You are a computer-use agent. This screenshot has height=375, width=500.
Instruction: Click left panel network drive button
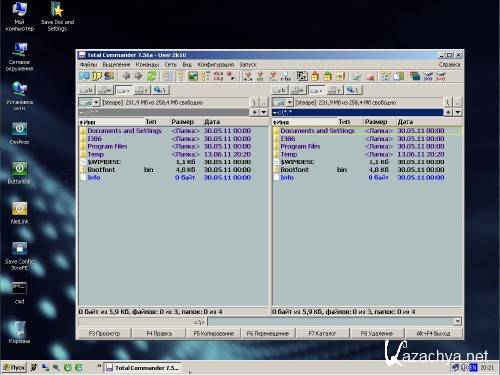pyautogui.click(x=160, y=90)
